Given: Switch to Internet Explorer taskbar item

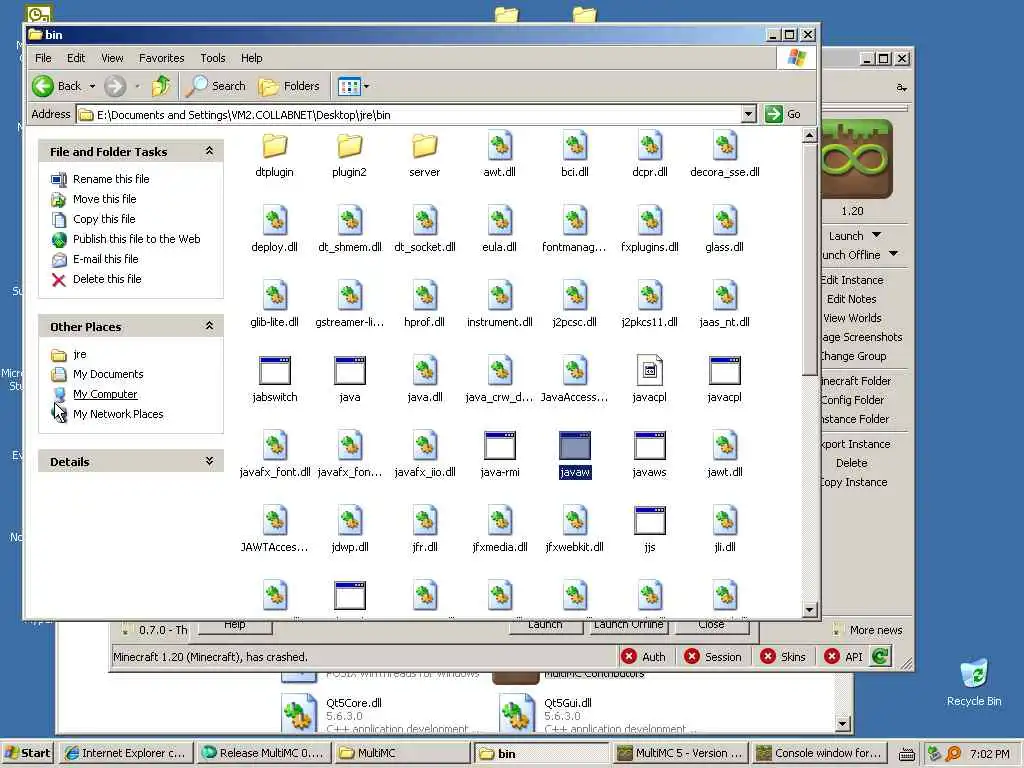Looking at the screenshot, I should (125, 753).
